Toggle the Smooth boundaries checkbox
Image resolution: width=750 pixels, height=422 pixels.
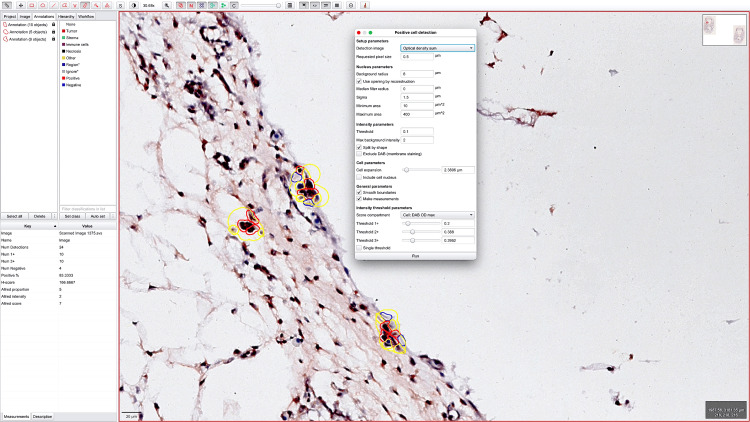[359, 192]
